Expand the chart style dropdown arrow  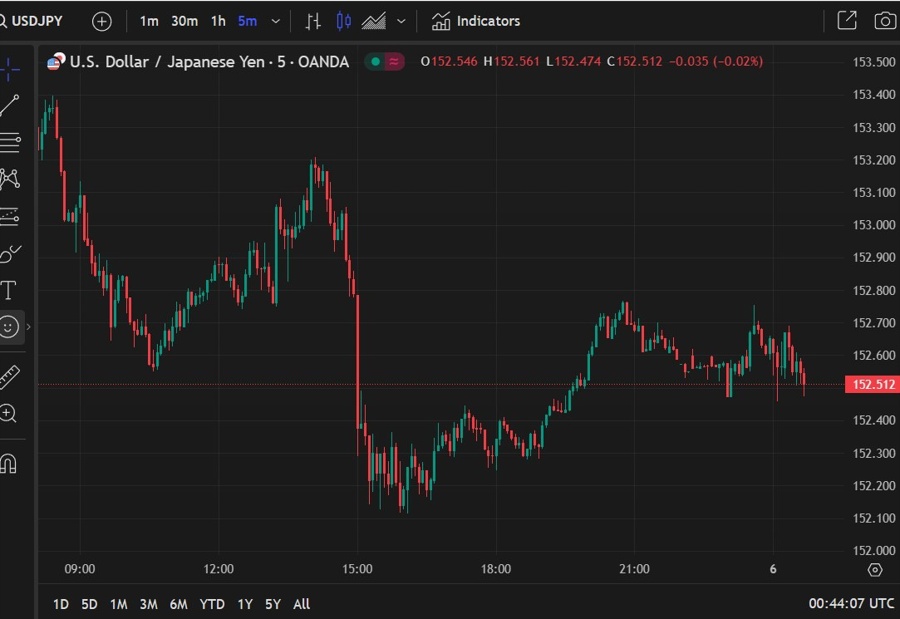(x=401, y=21)
